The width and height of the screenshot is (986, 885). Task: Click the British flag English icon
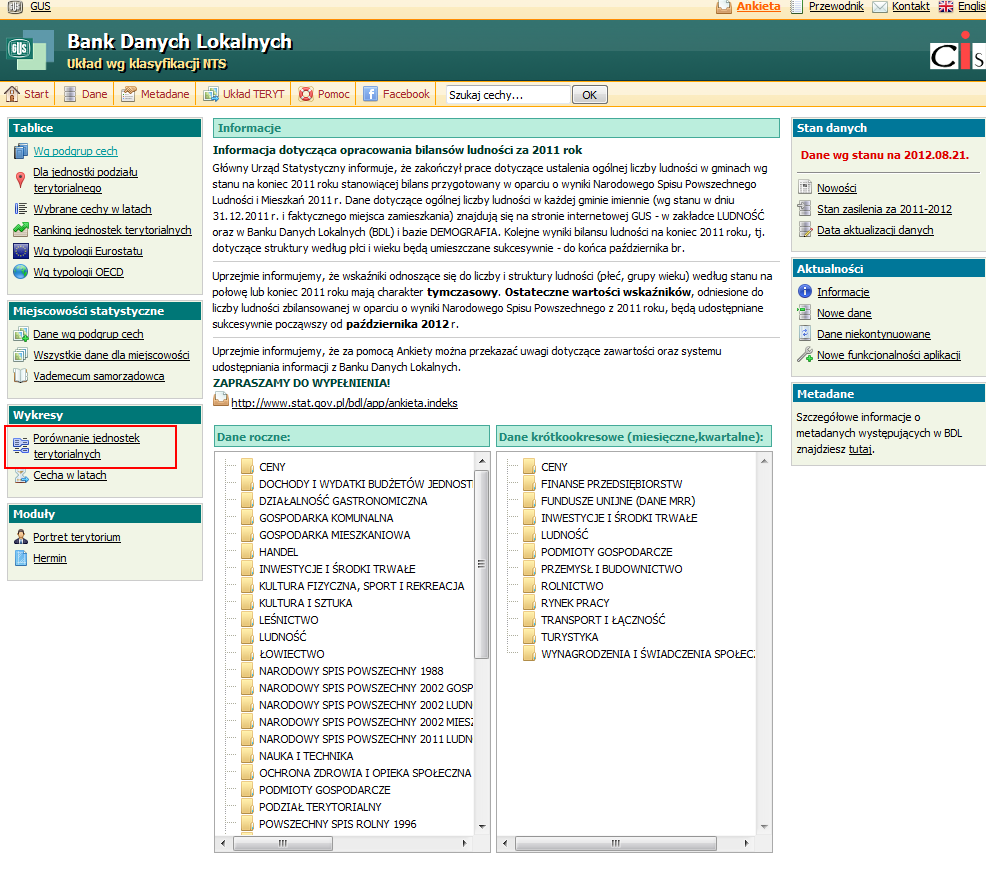click(x=945, y=6)
